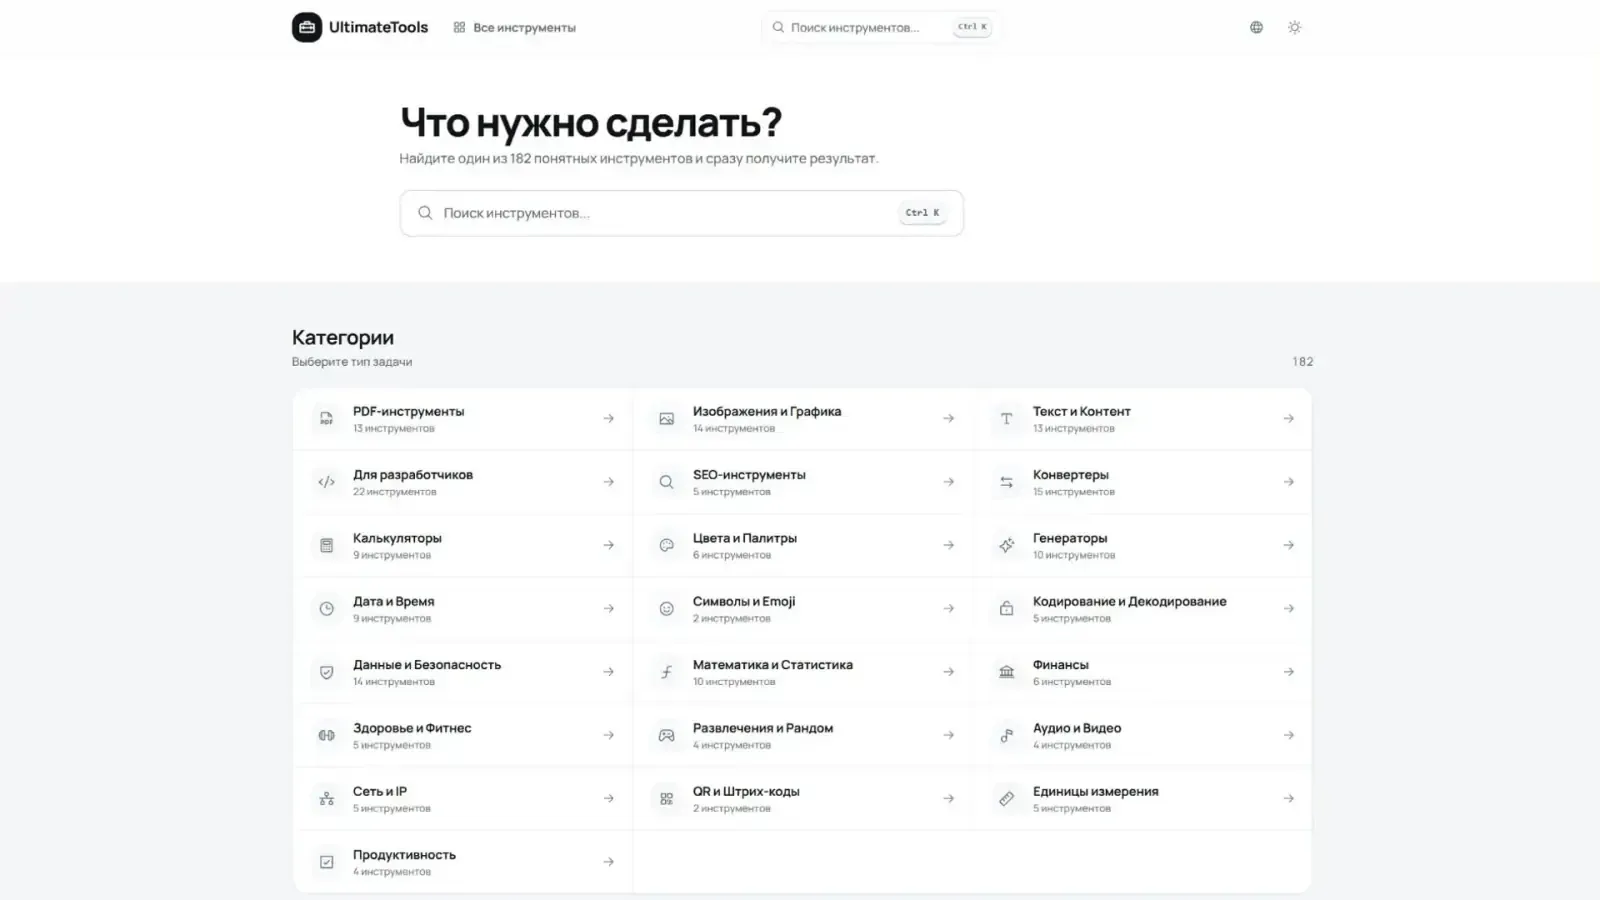This screenshot has height=900, width=1600.
Task: Open Цвета и Палитры via its arrow
Action: coord(948,545)
